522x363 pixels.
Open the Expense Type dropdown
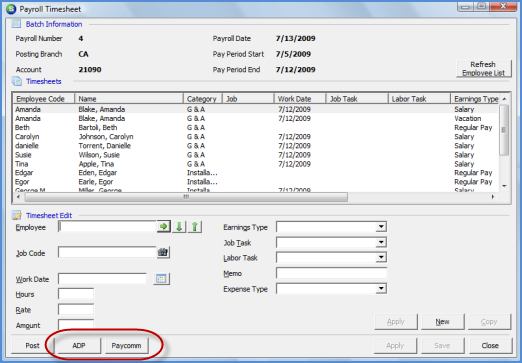click(x=381, y=289)
